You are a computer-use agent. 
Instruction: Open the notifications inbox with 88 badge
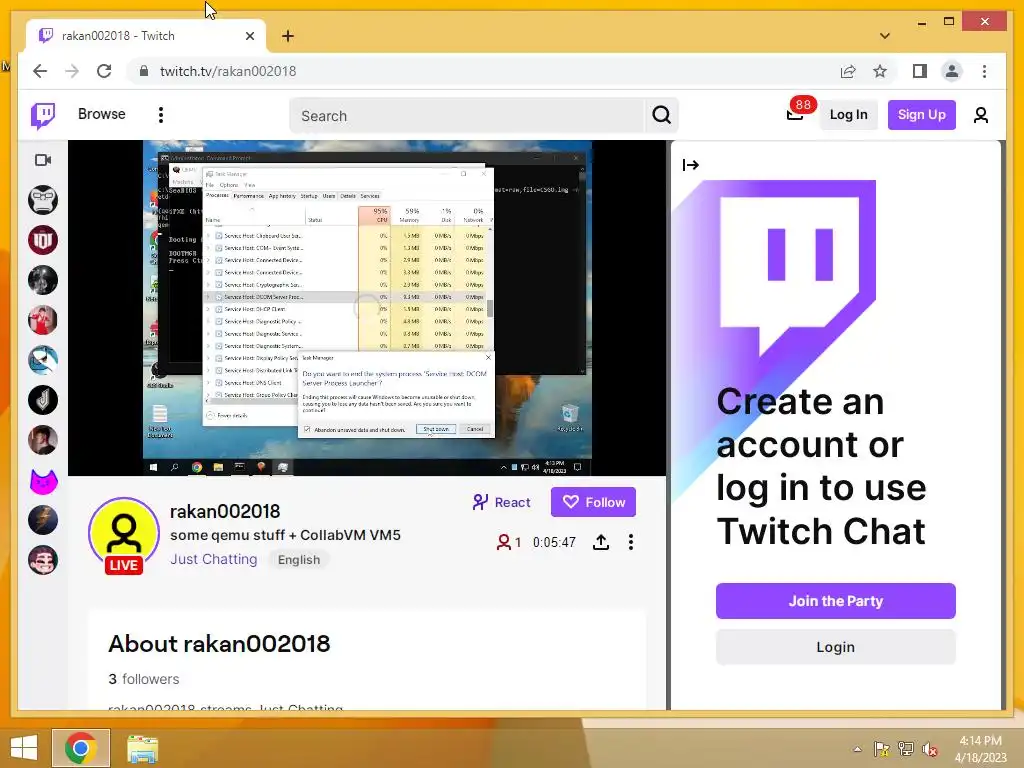pyautogui.click(x=795, y=114)
